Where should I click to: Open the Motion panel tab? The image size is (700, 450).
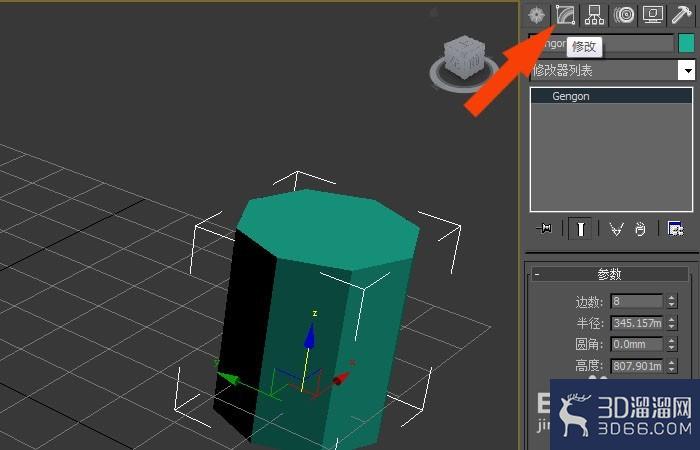coord(624,15)
